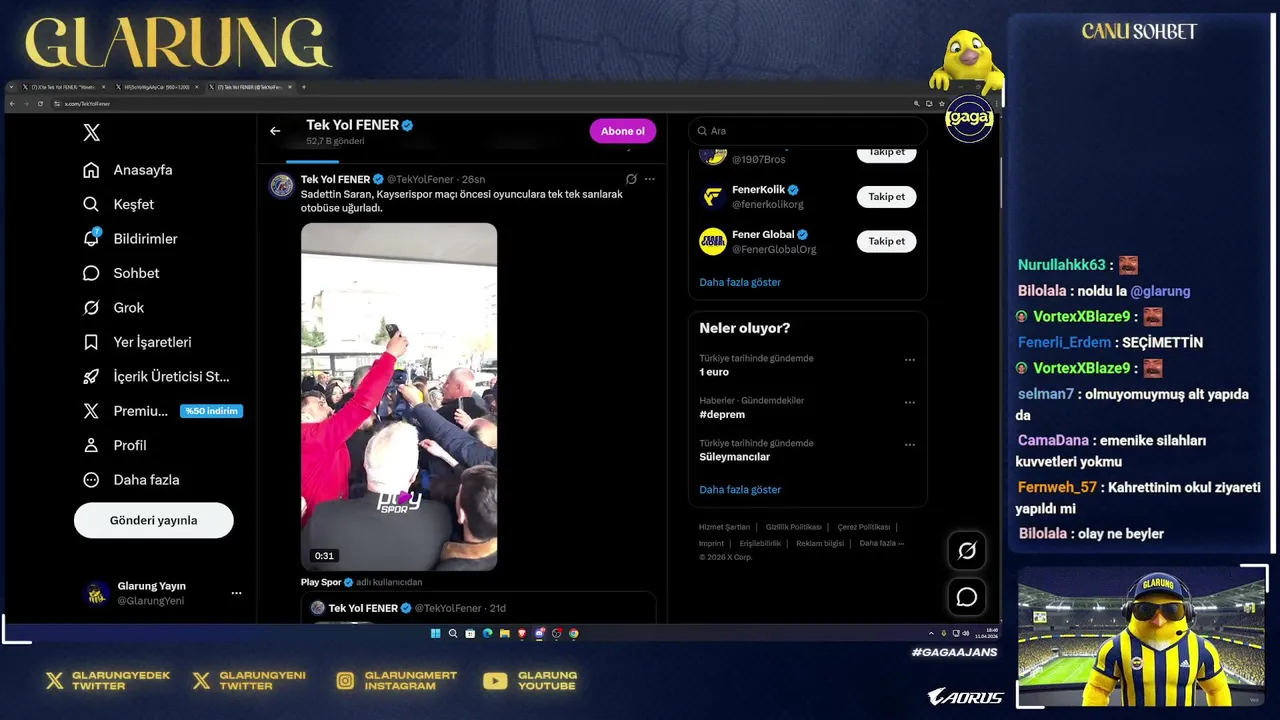The width and height of the screenshot is (1280, 720).
Task: Click FenerKolik account avatar
Action: [713, 197]
